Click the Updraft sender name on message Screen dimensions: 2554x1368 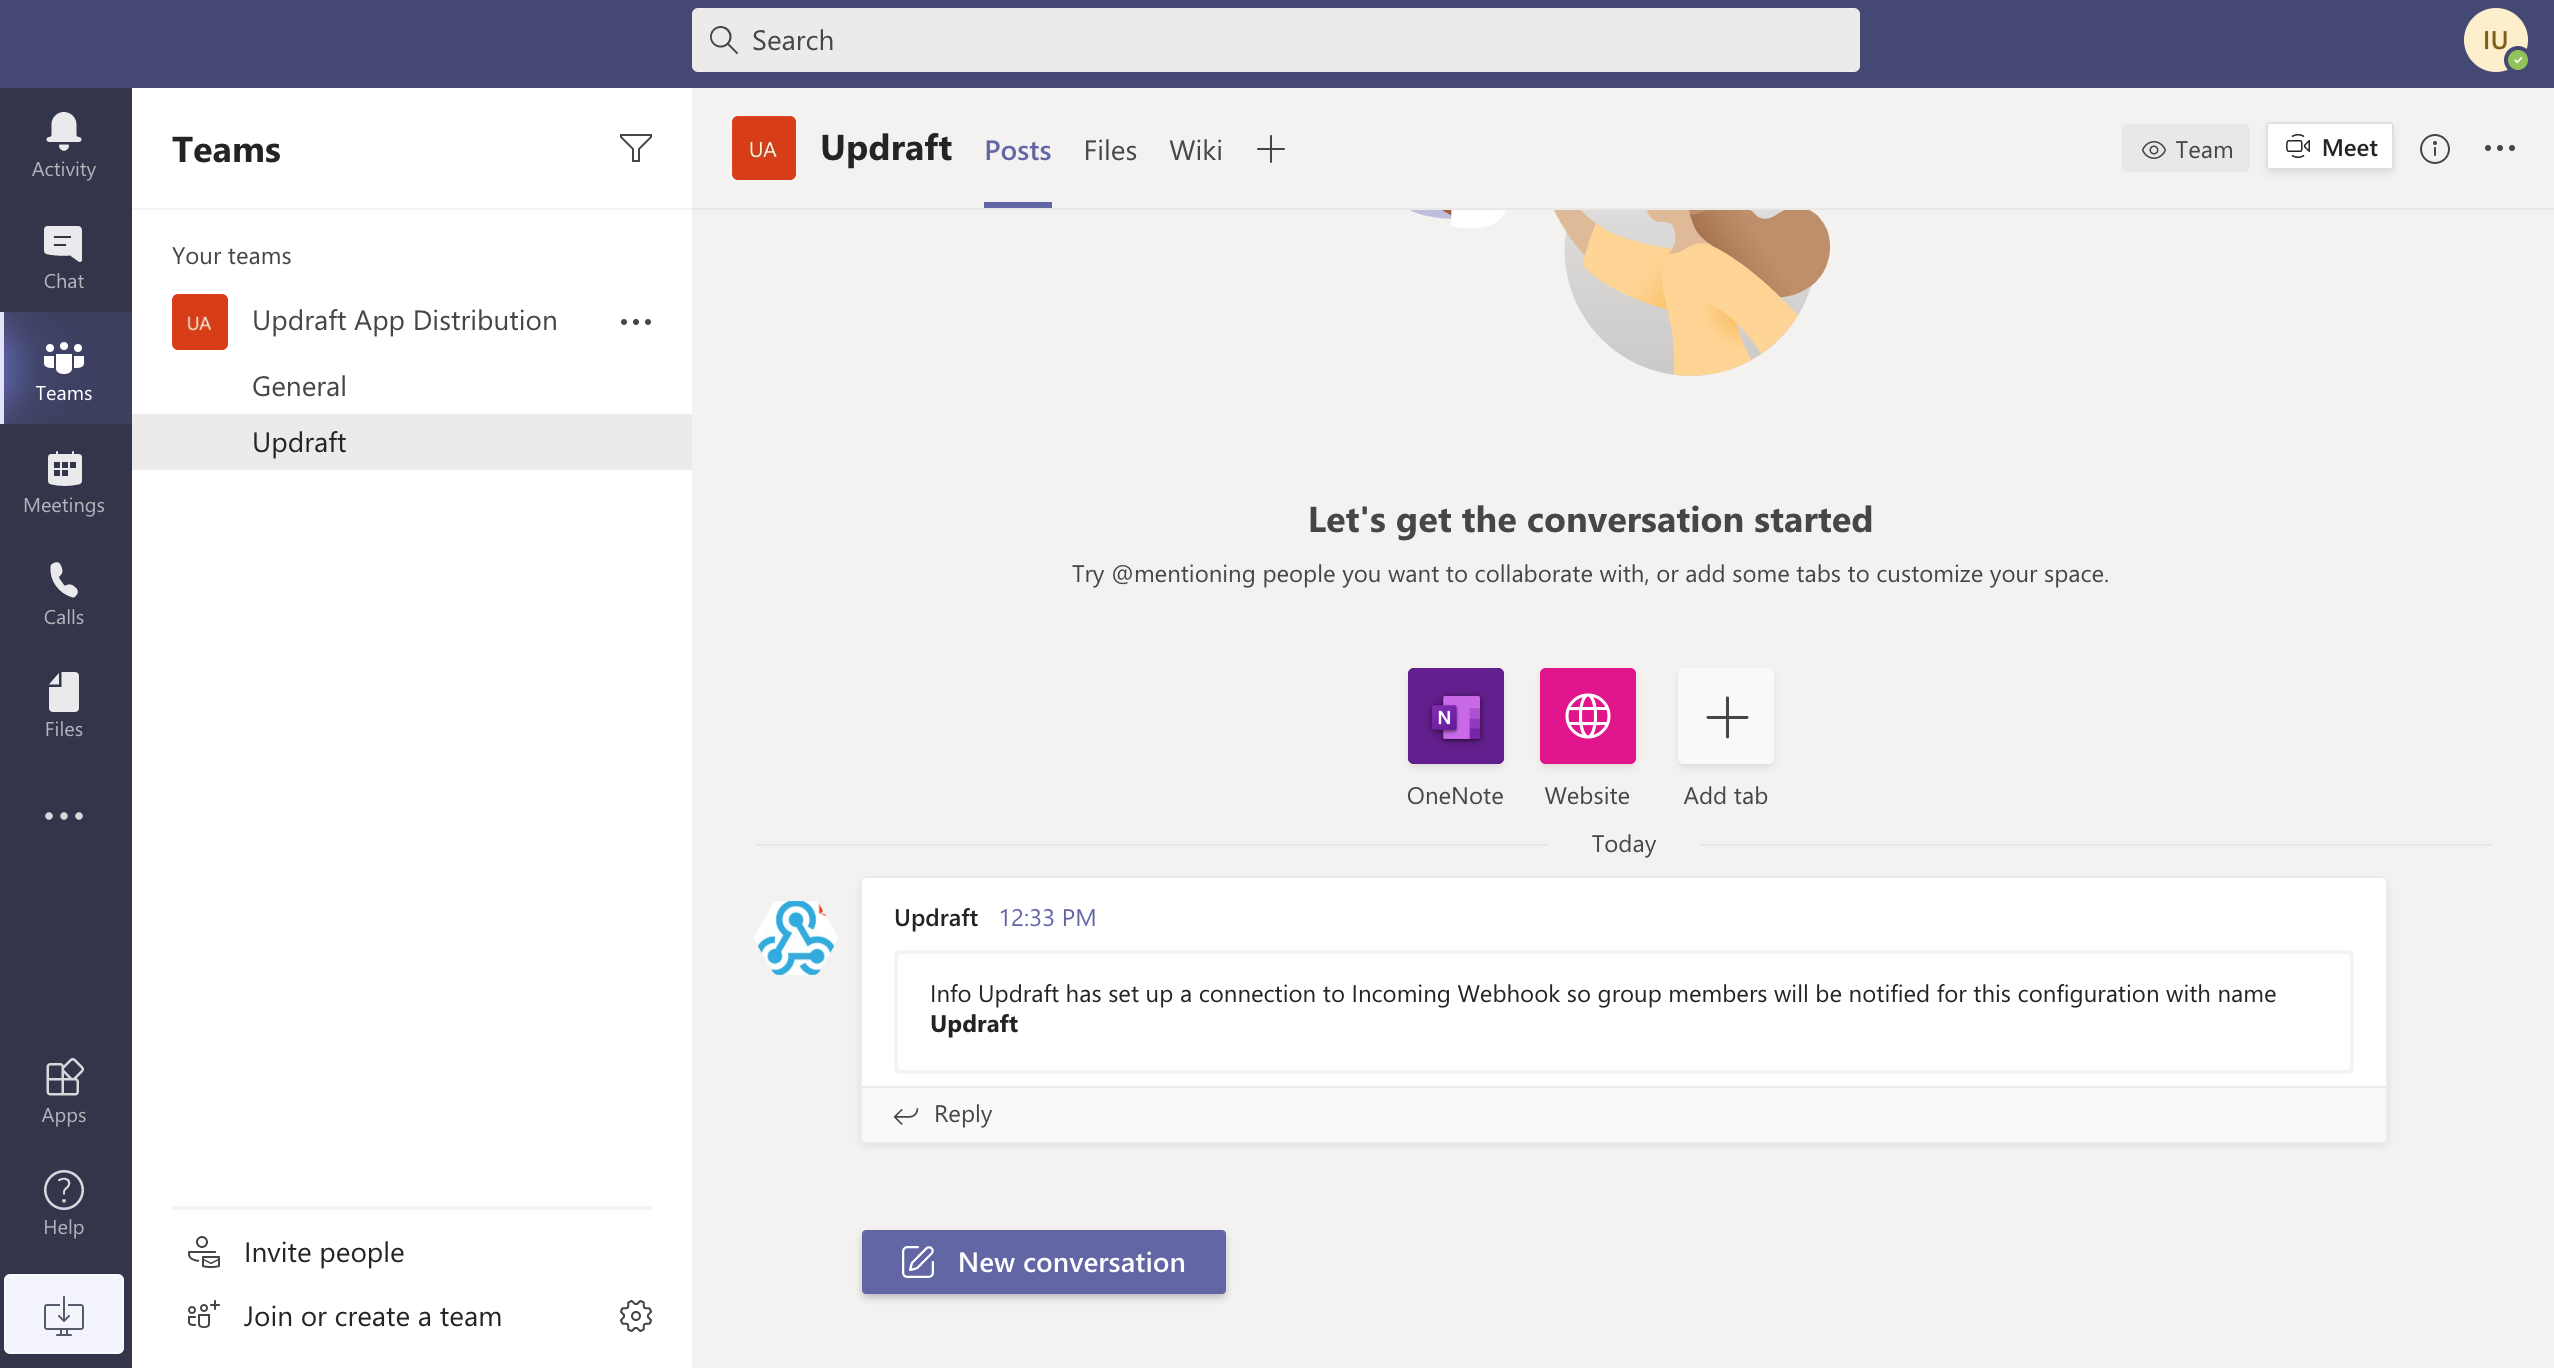click(x=936, y=917)
